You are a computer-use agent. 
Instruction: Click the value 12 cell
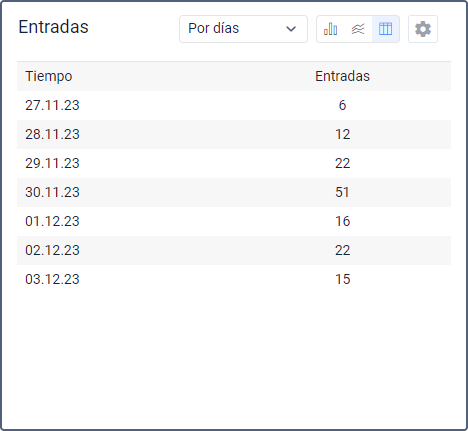pyautogui.click(x=342, y=134)
